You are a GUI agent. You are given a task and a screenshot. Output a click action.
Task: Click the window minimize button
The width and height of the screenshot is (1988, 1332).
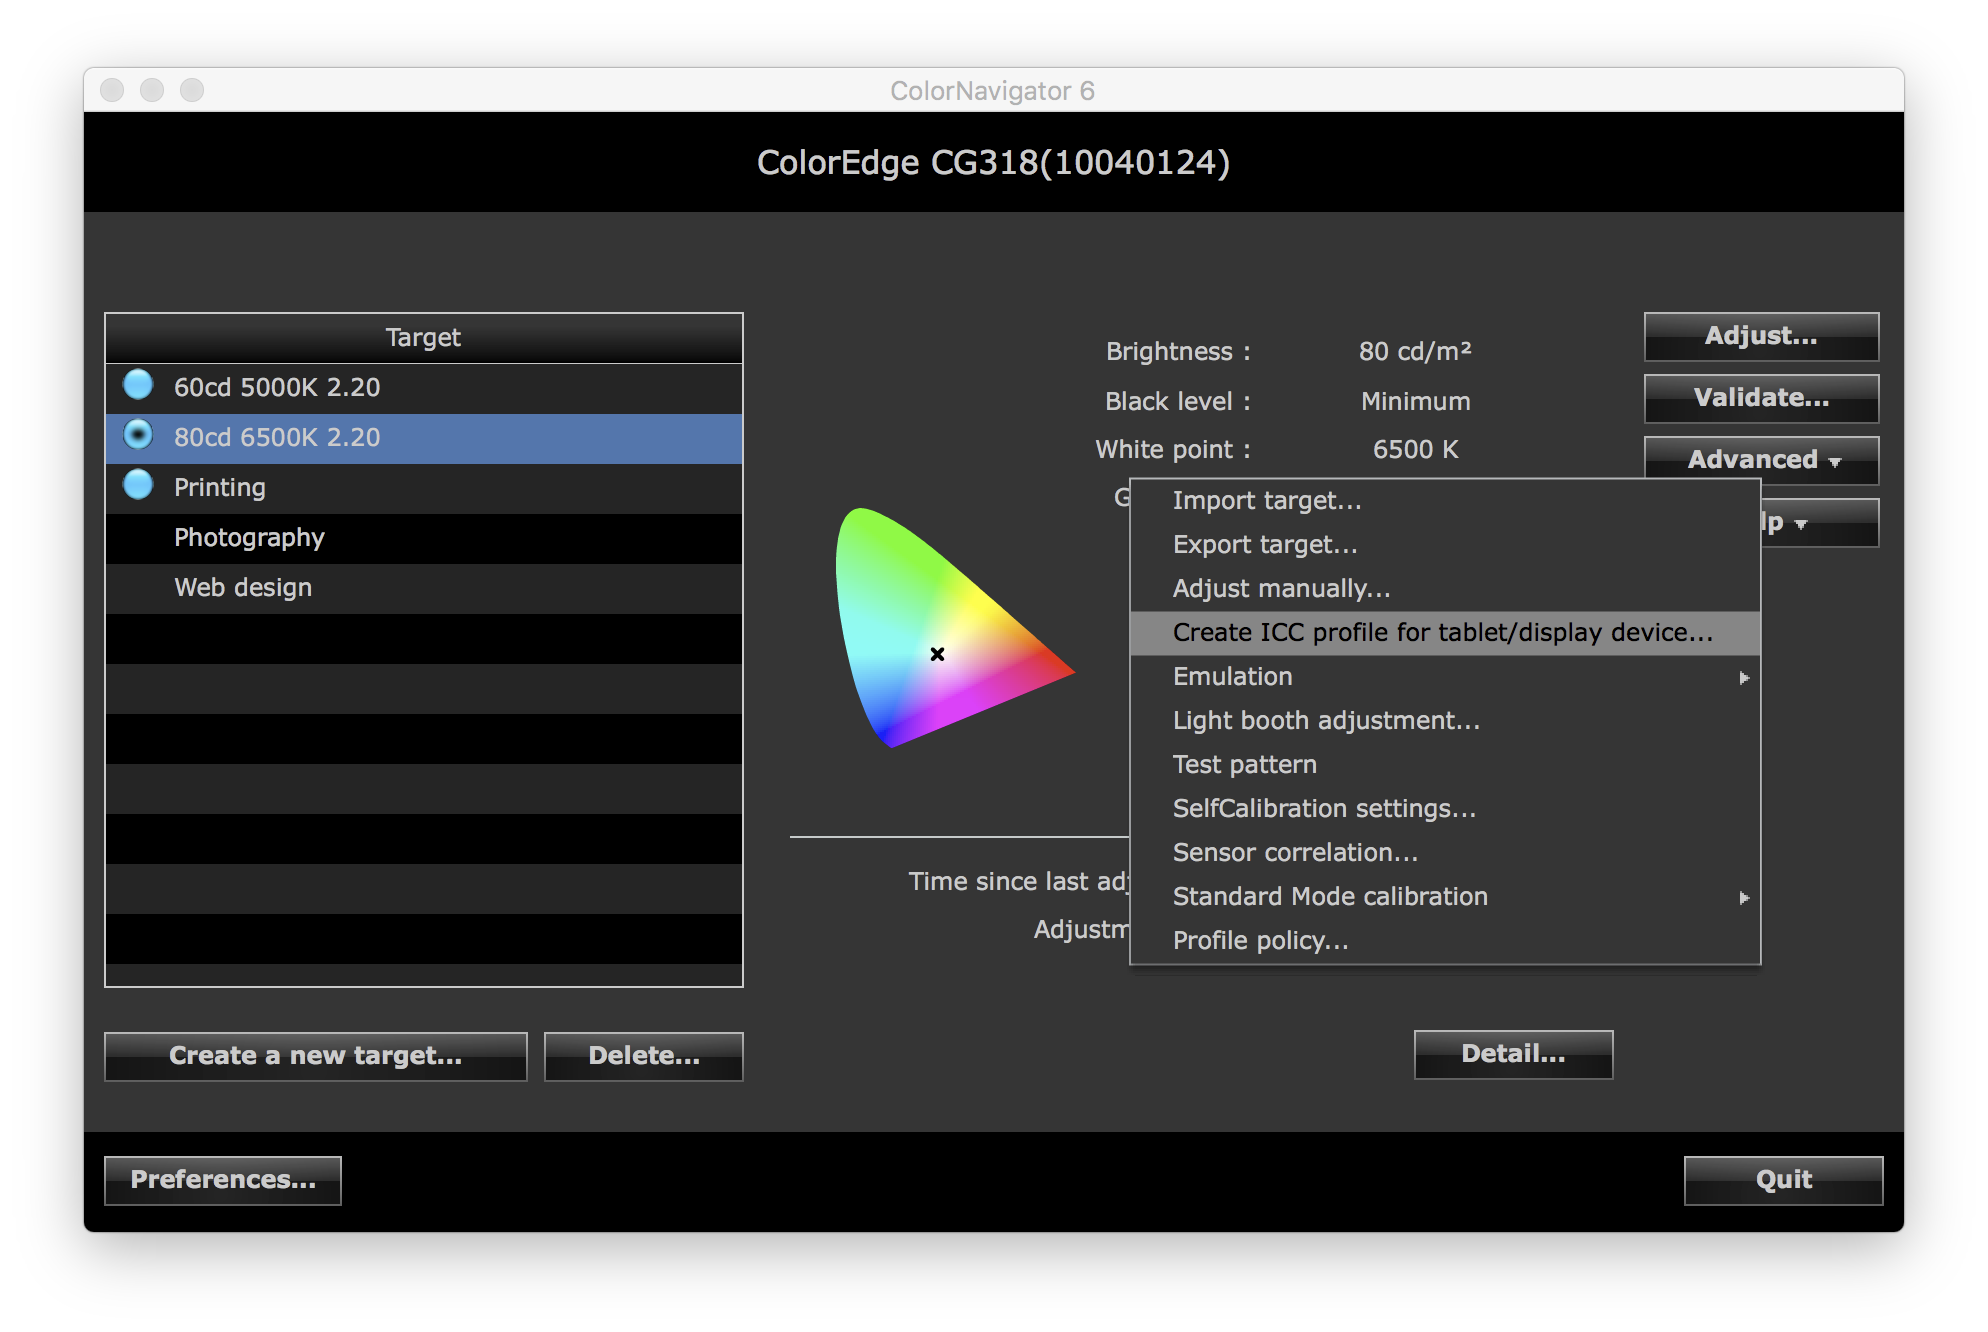coord(152,90)
